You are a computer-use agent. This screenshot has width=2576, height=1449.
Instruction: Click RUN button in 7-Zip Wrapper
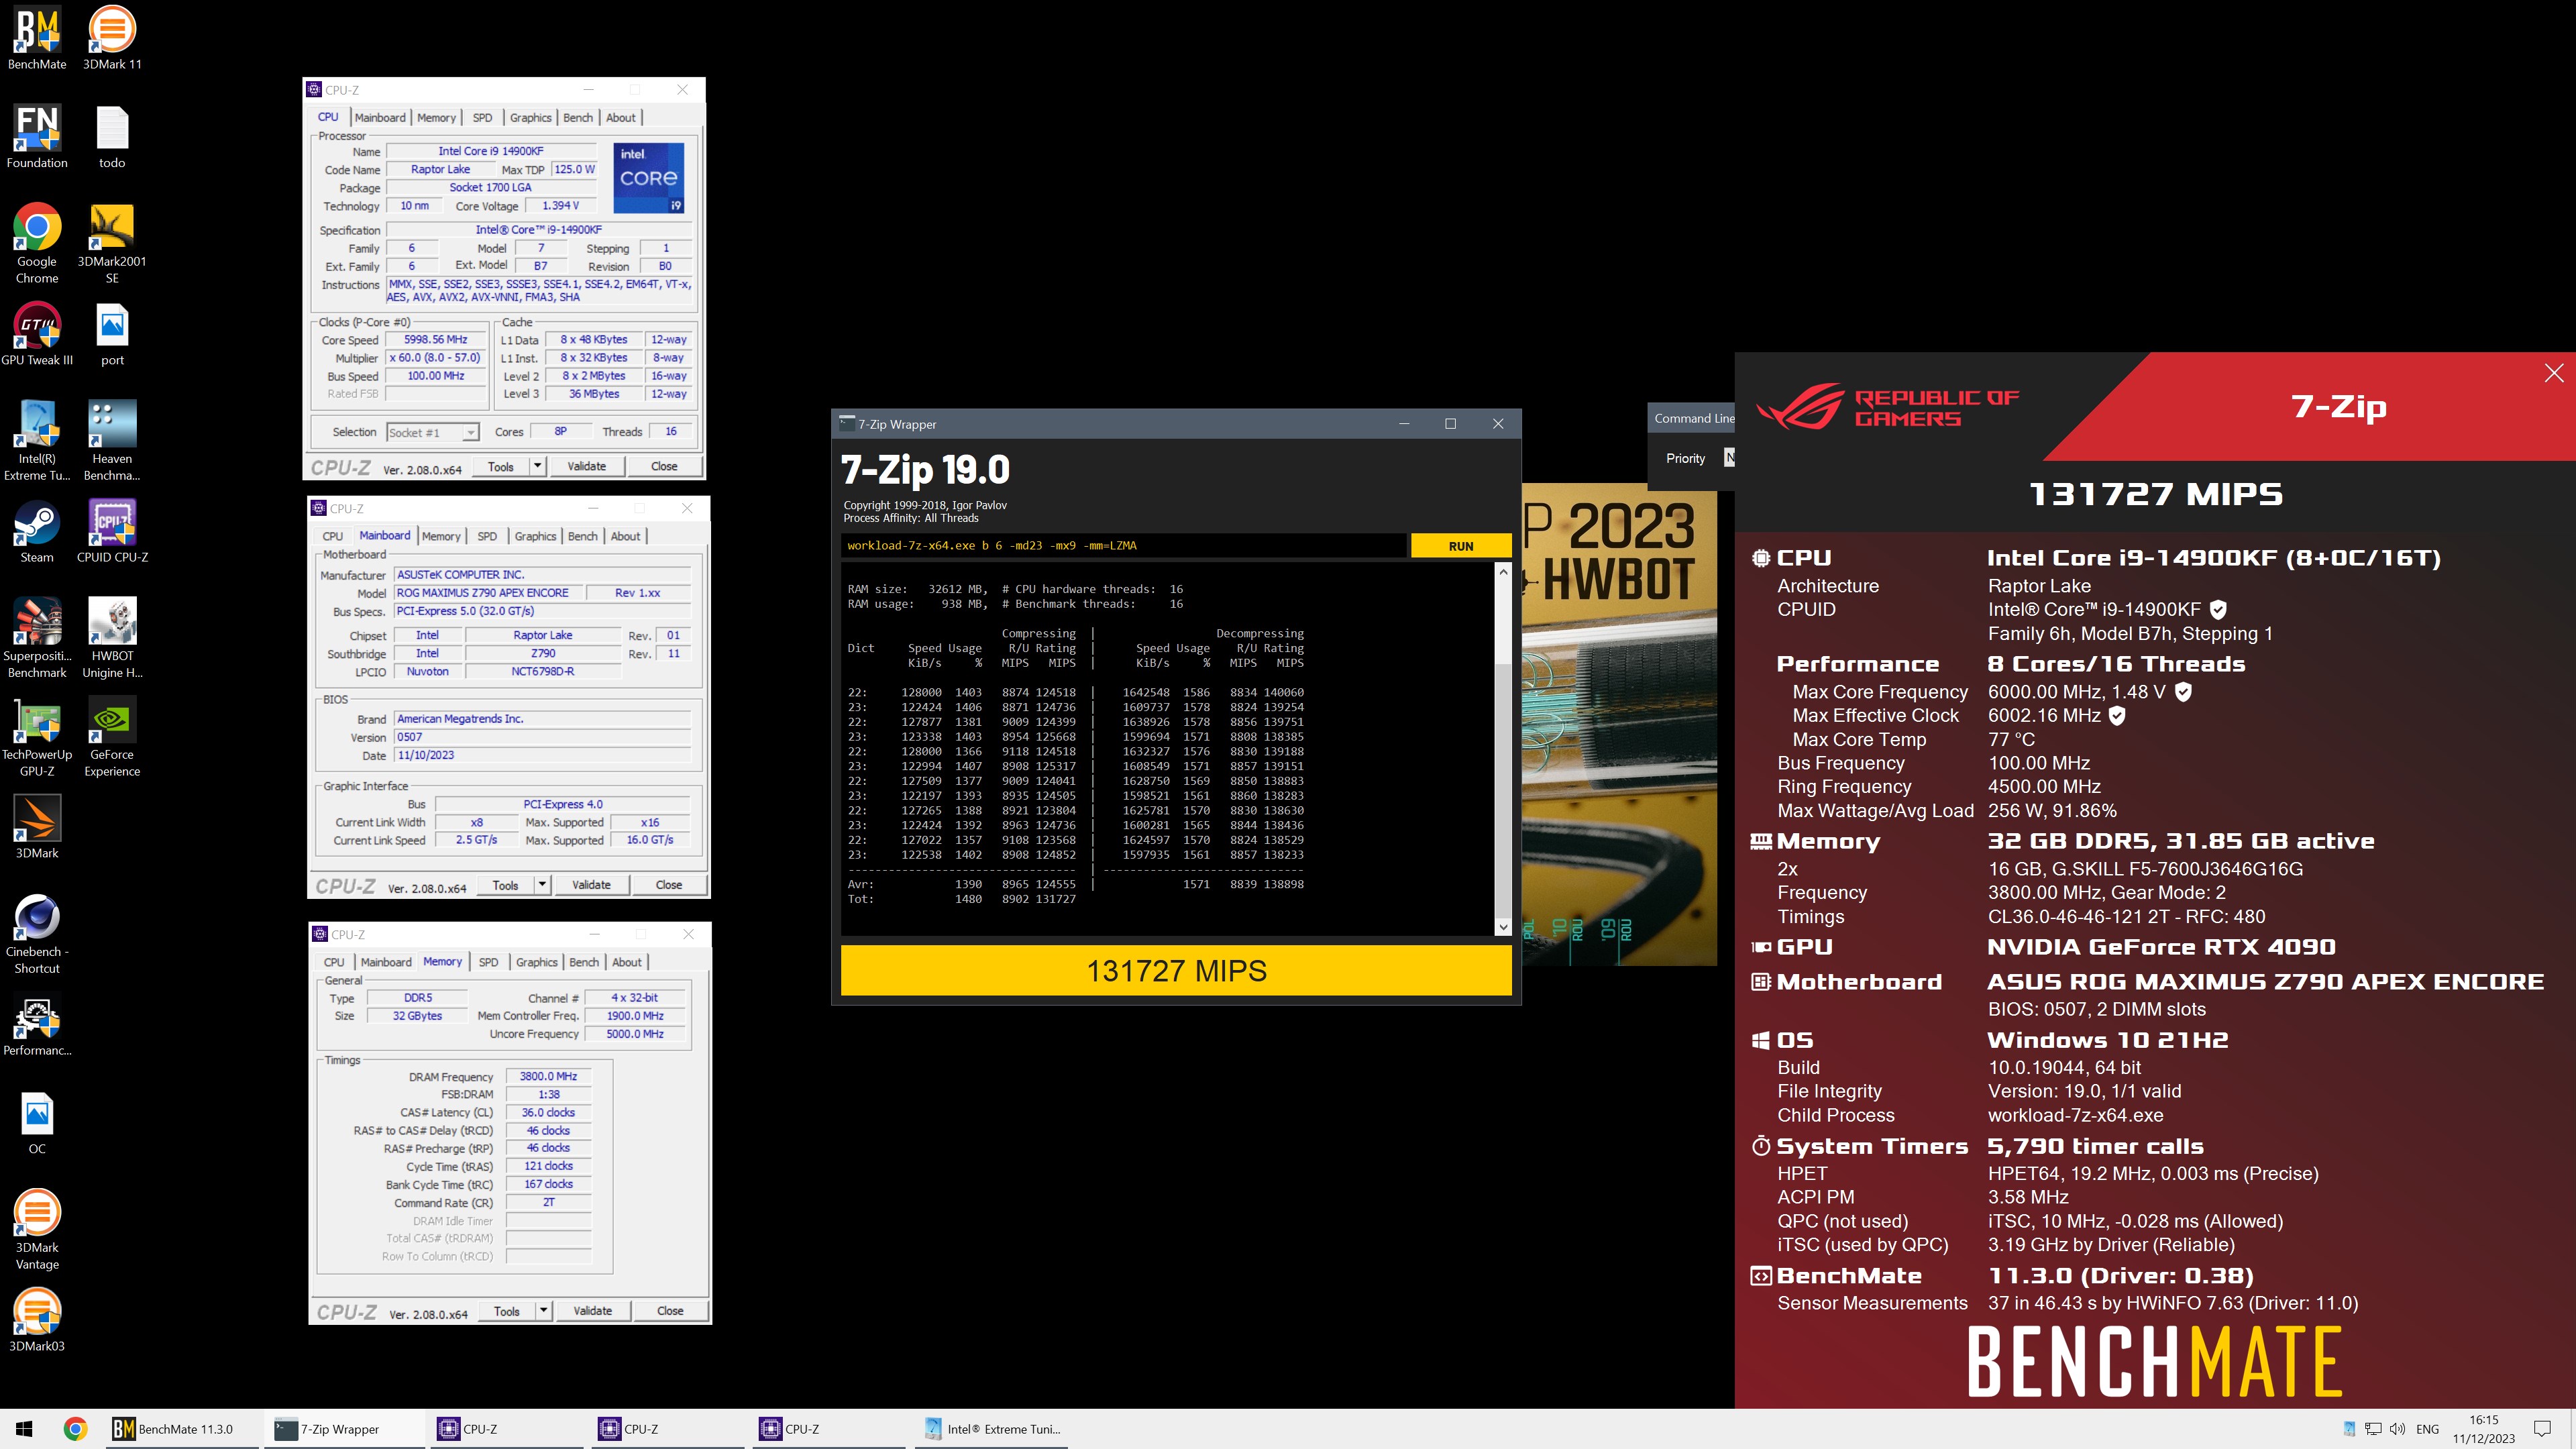tap(1460, 546)
